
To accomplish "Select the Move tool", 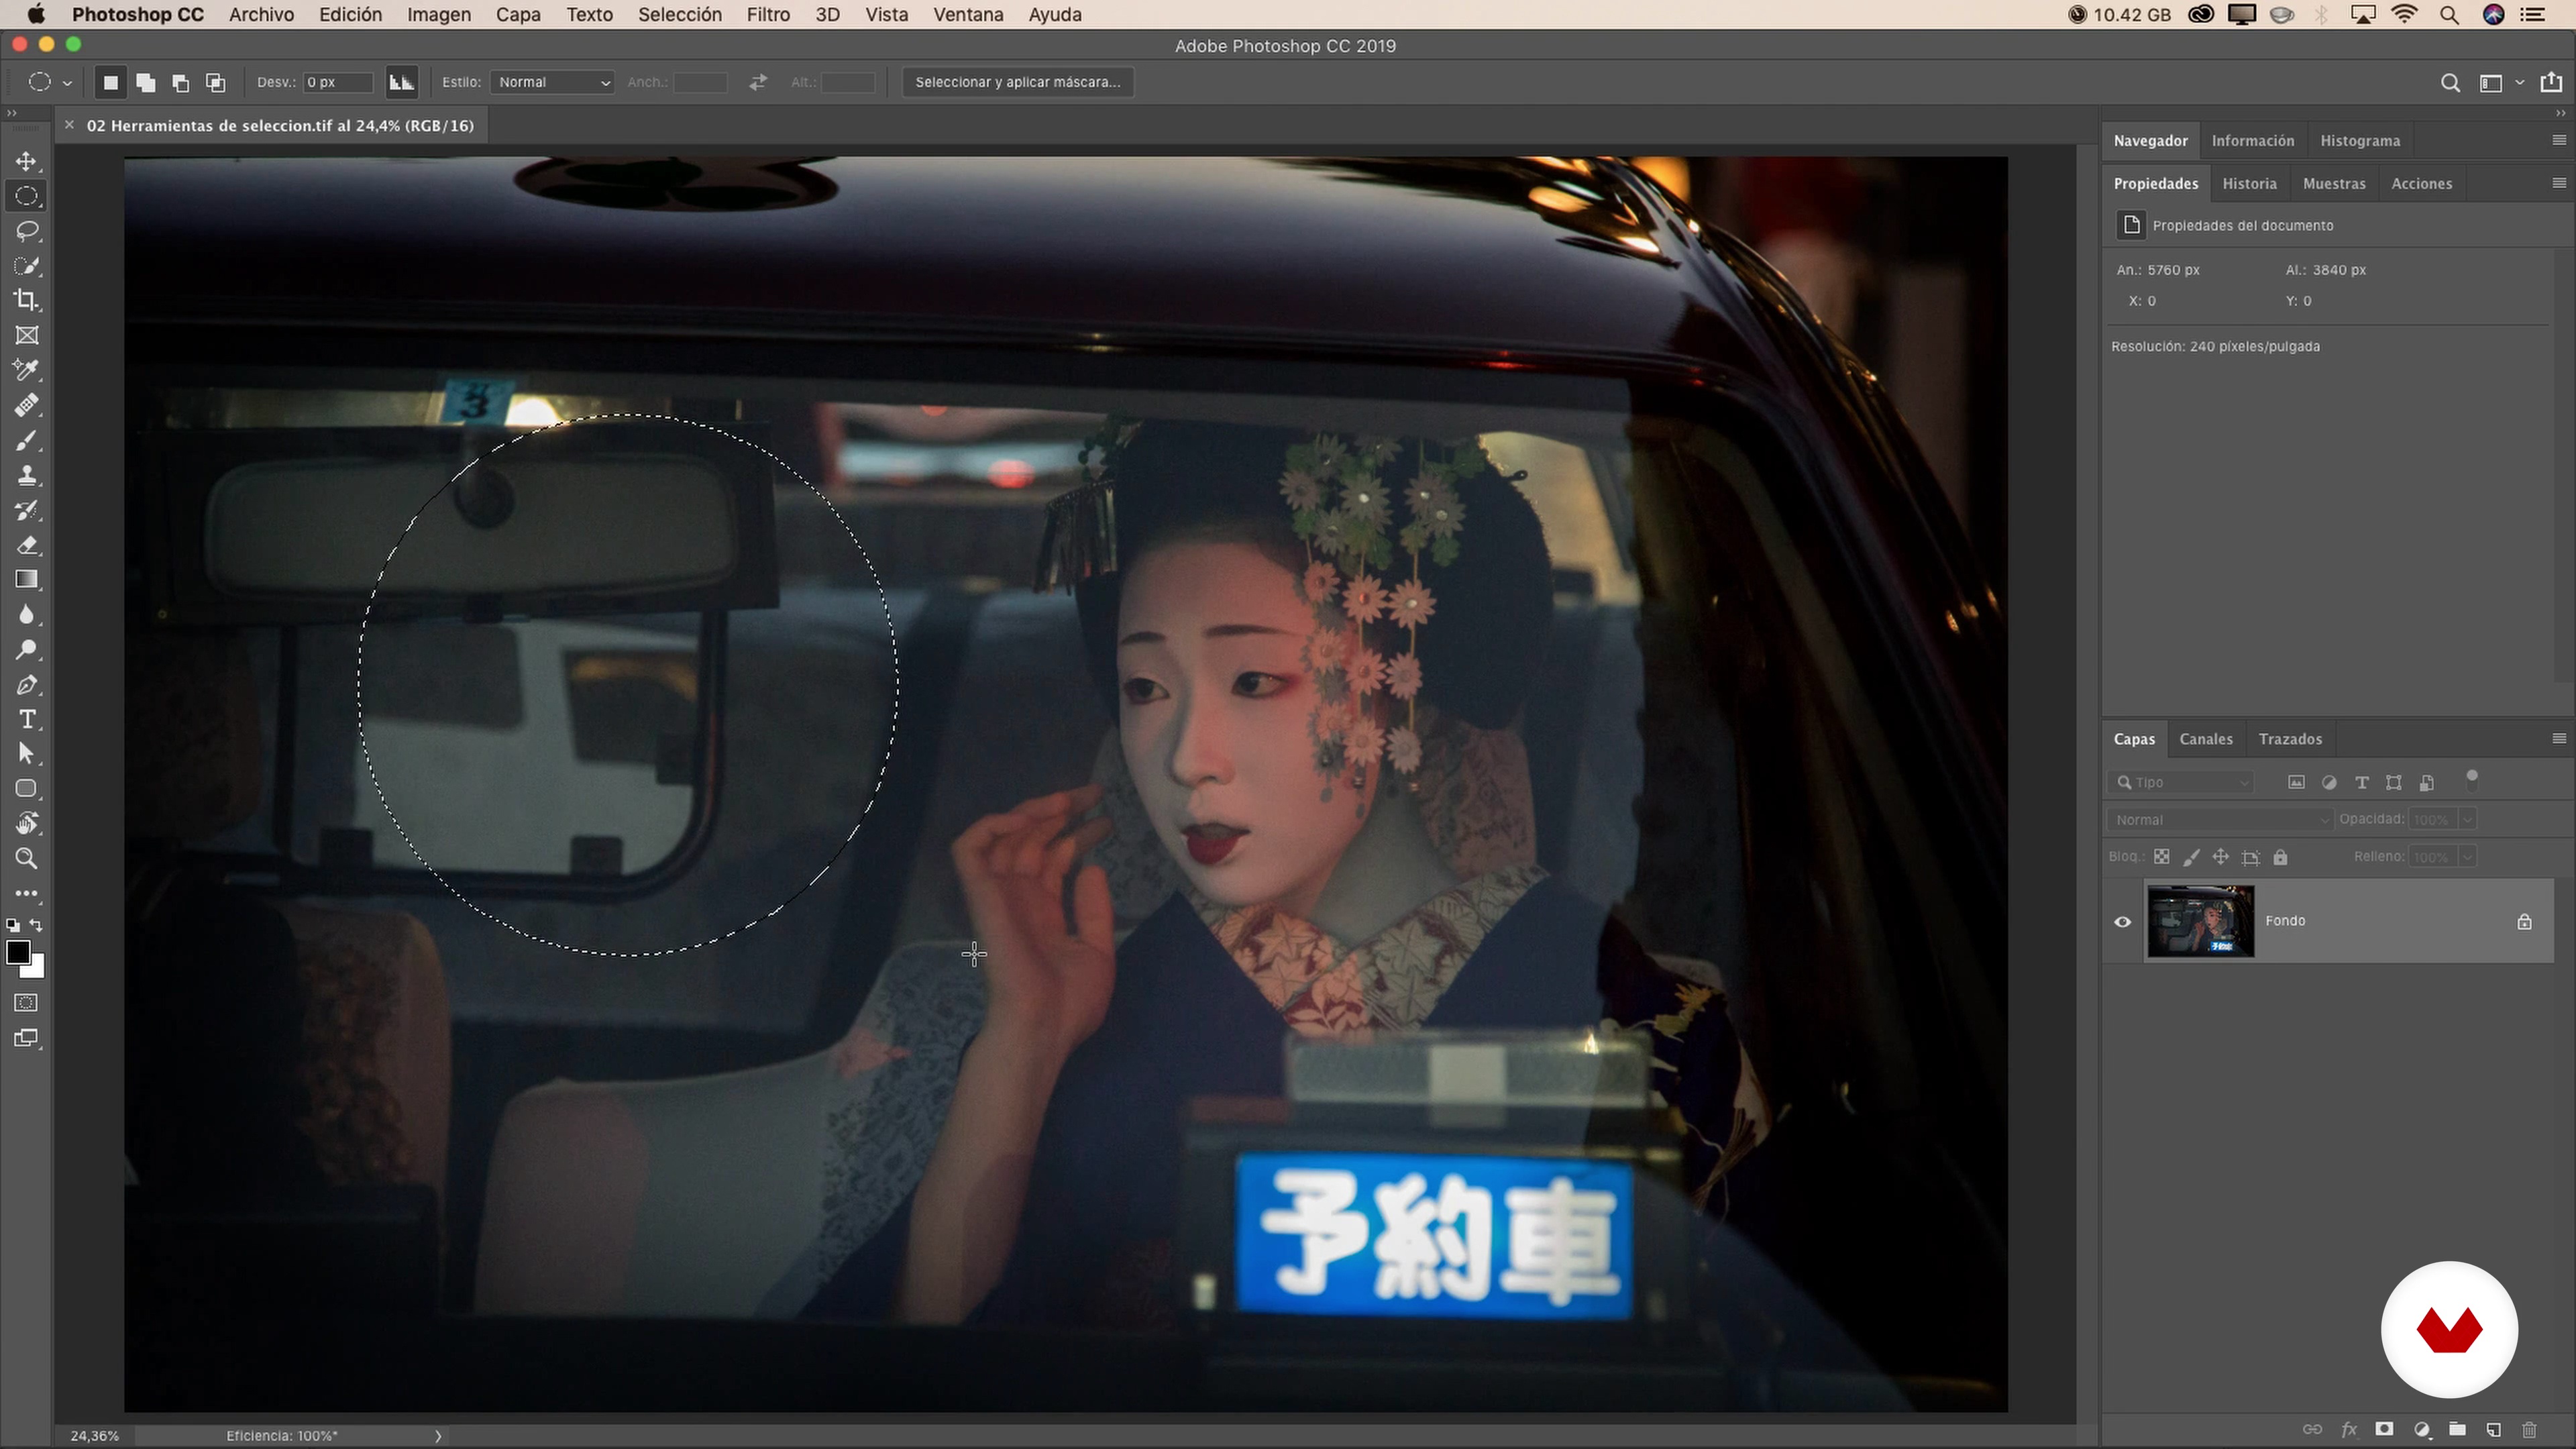I will pos(27,161).
